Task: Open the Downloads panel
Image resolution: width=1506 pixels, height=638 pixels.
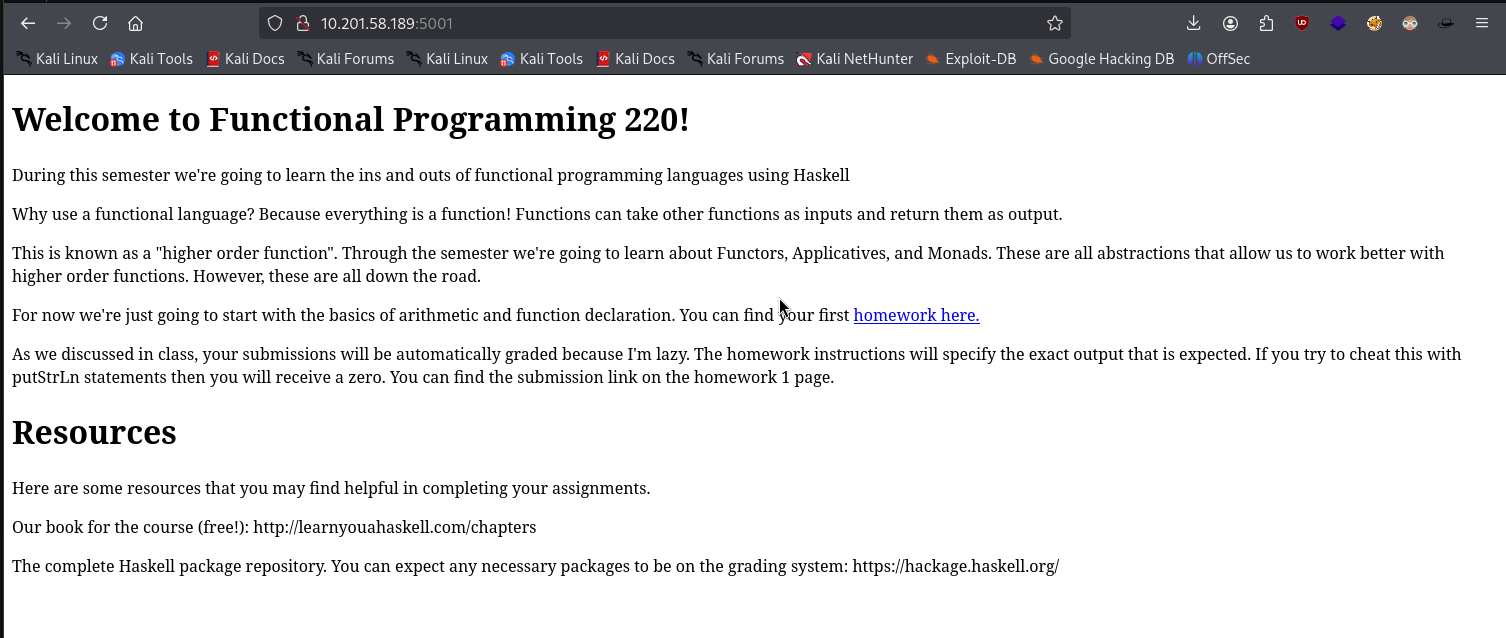Action: [x=1193, y=23]
